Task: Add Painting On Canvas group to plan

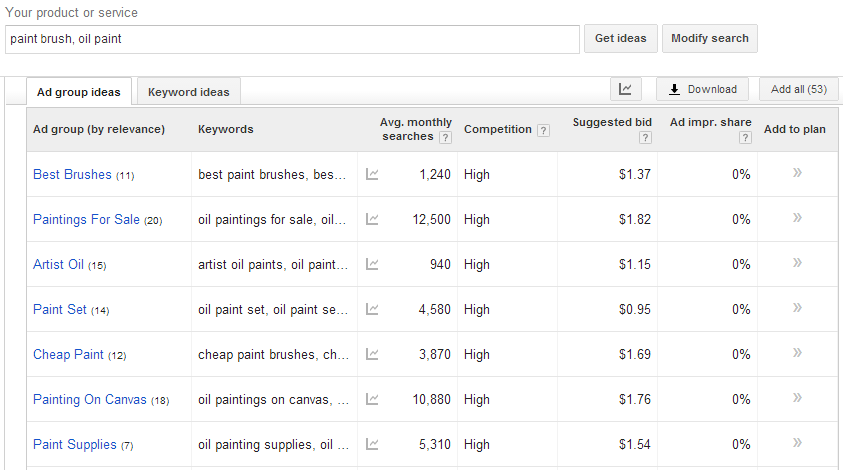Action: click(797, 397)
